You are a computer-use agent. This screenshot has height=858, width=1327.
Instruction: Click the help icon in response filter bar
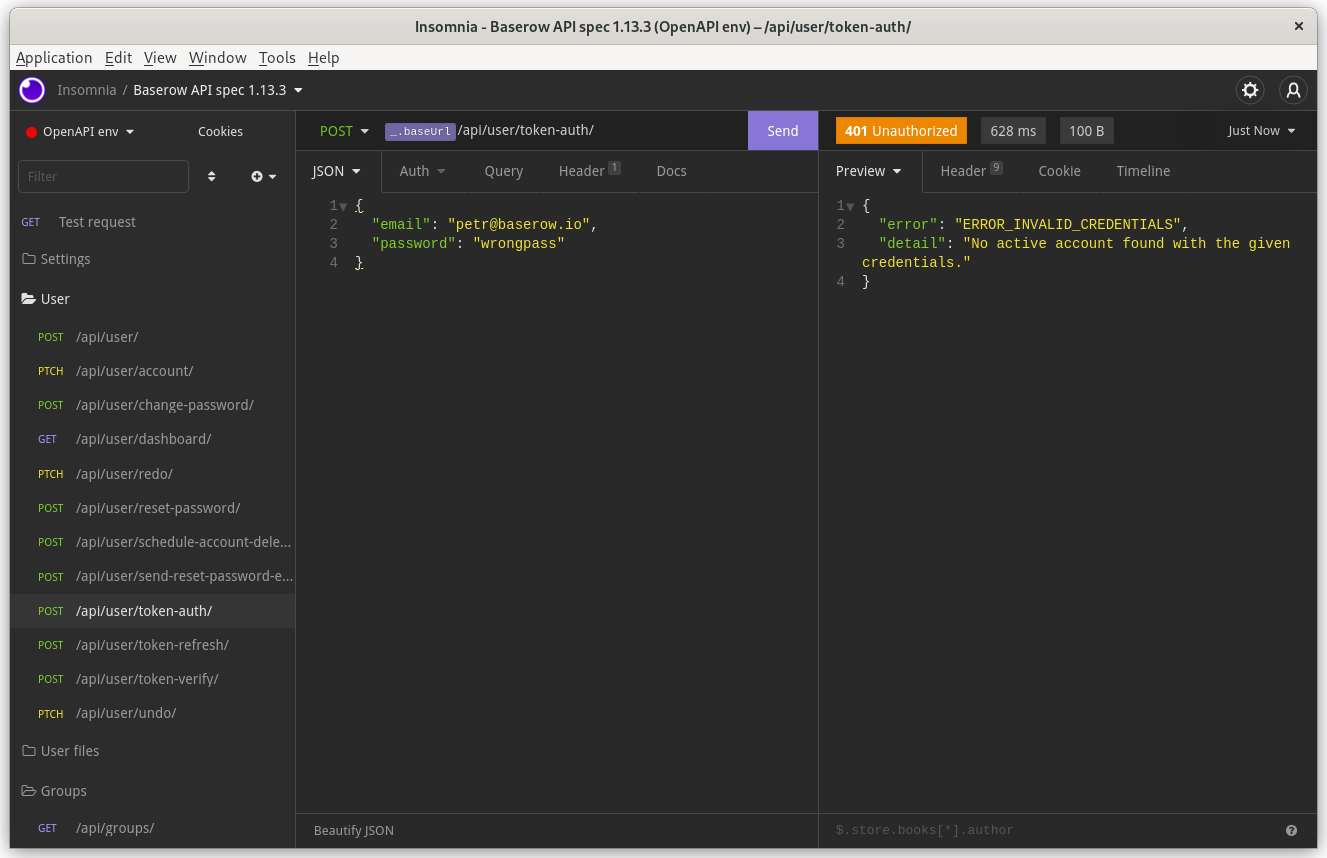(x=1291, y=830)
